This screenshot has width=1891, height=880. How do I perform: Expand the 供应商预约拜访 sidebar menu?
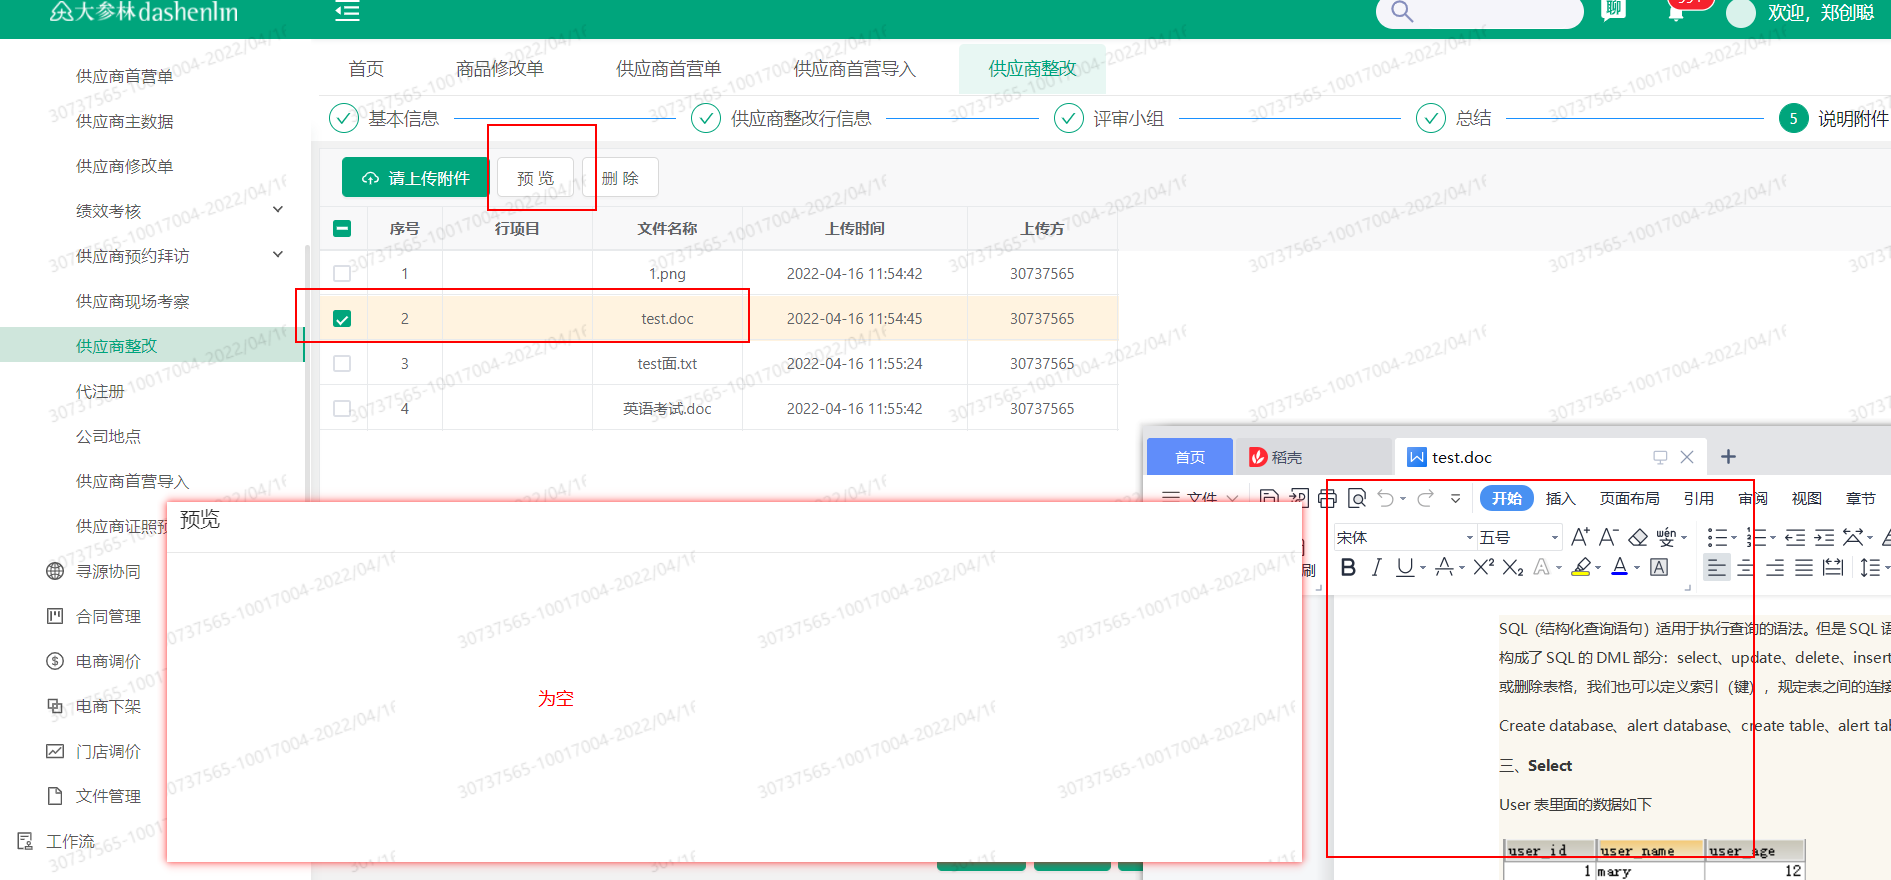(x=278, y=255)
